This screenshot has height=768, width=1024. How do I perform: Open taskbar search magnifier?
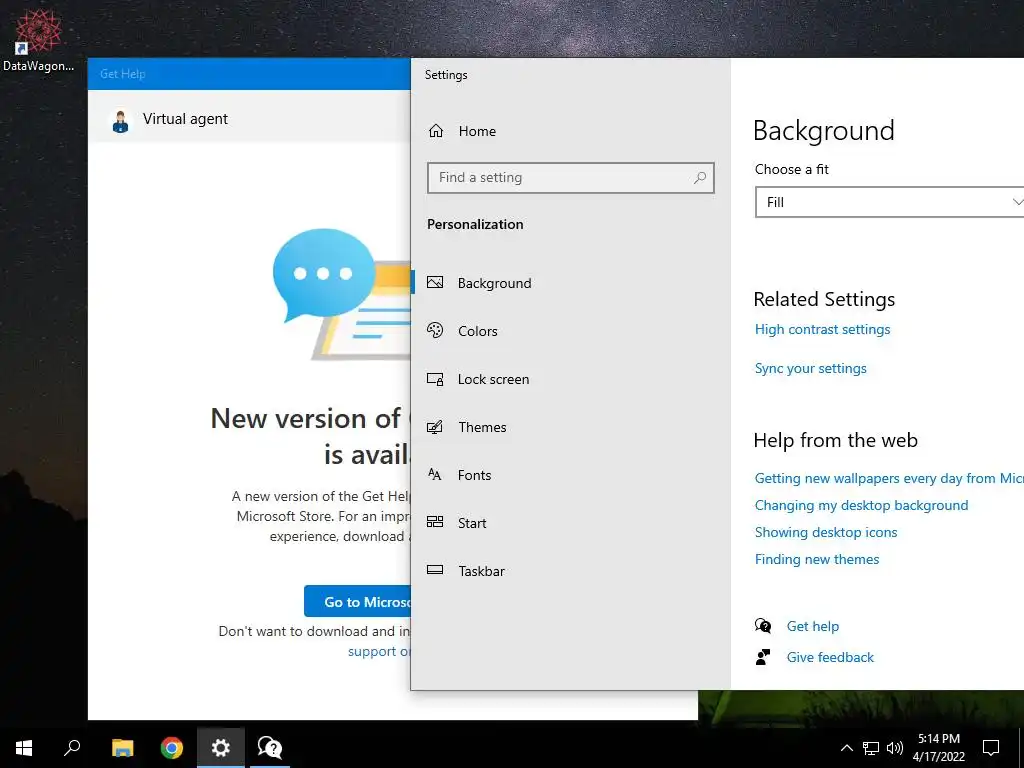pyautogui.click(x=72, y=748)
